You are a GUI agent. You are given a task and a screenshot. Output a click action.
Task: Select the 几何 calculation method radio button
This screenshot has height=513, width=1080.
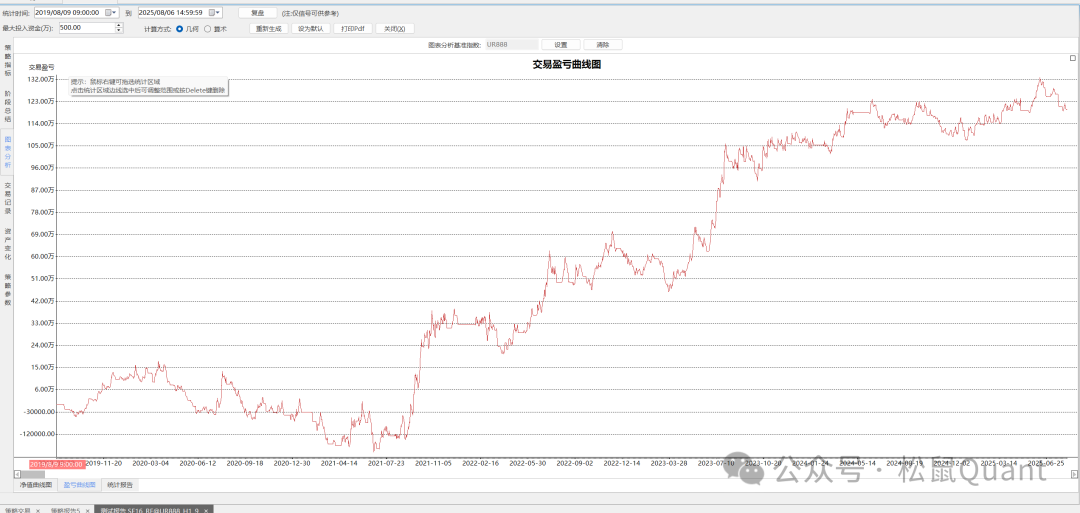pyautogui.click(x=180, y=29)
